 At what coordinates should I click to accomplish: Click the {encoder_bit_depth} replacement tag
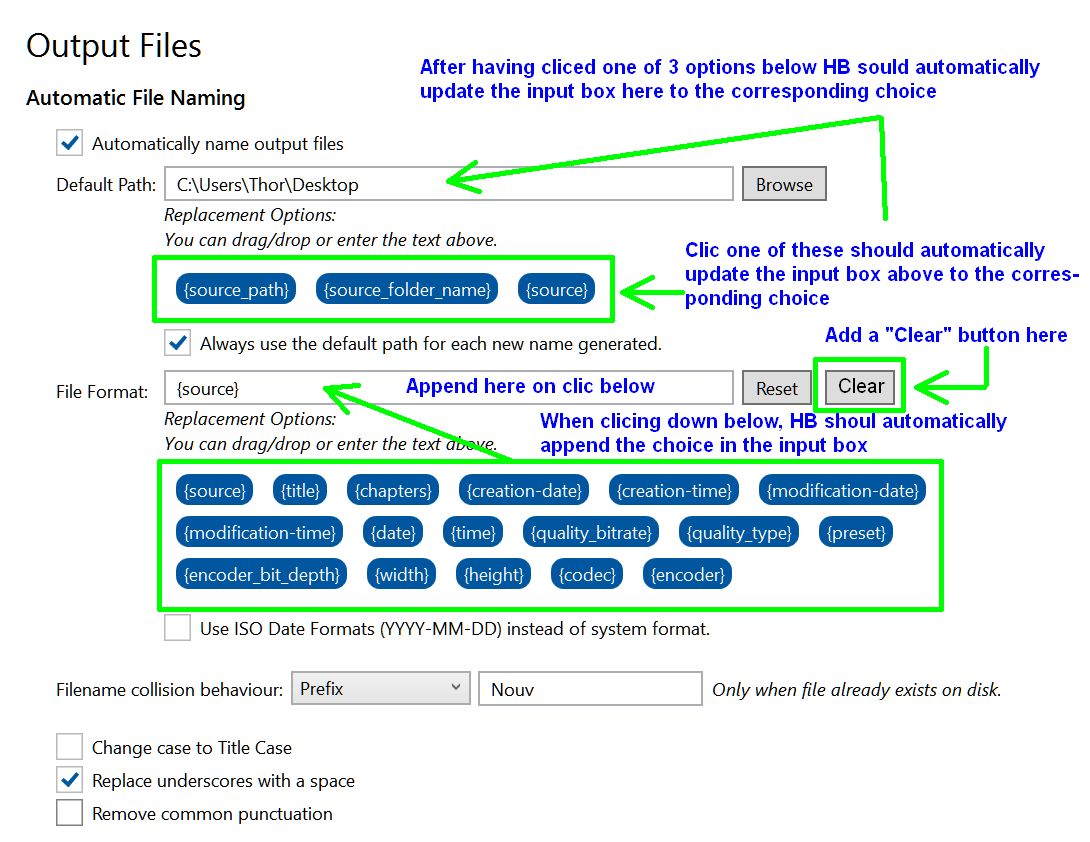point(261,574)
